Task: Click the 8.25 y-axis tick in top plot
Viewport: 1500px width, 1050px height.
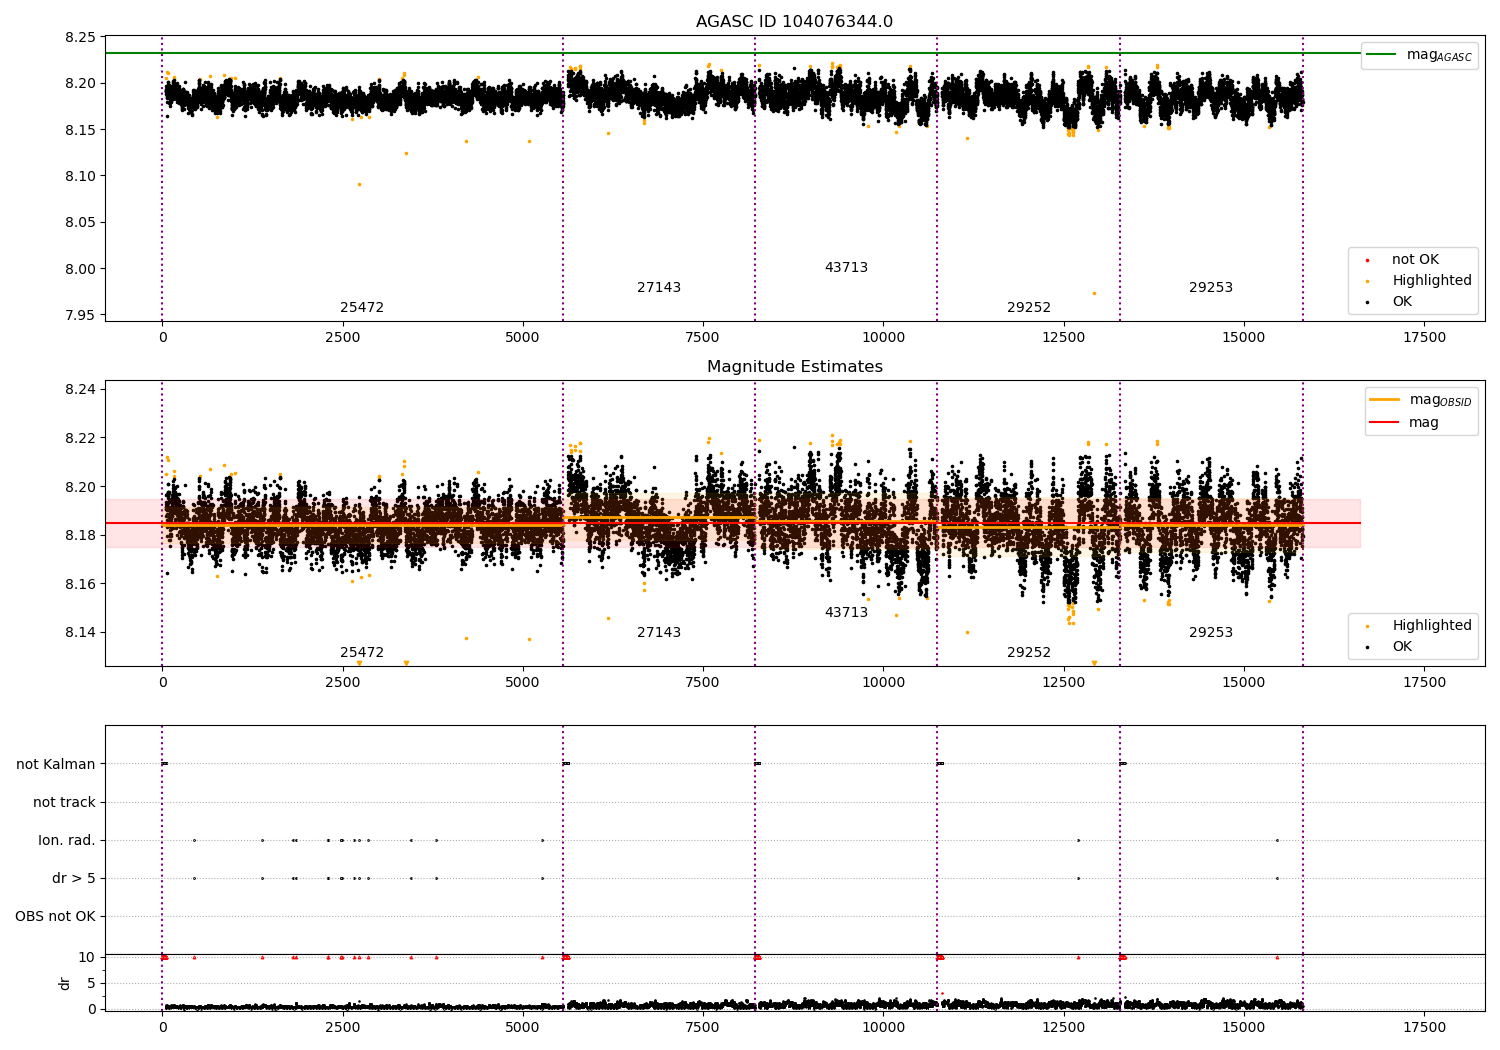Action: 80,38
